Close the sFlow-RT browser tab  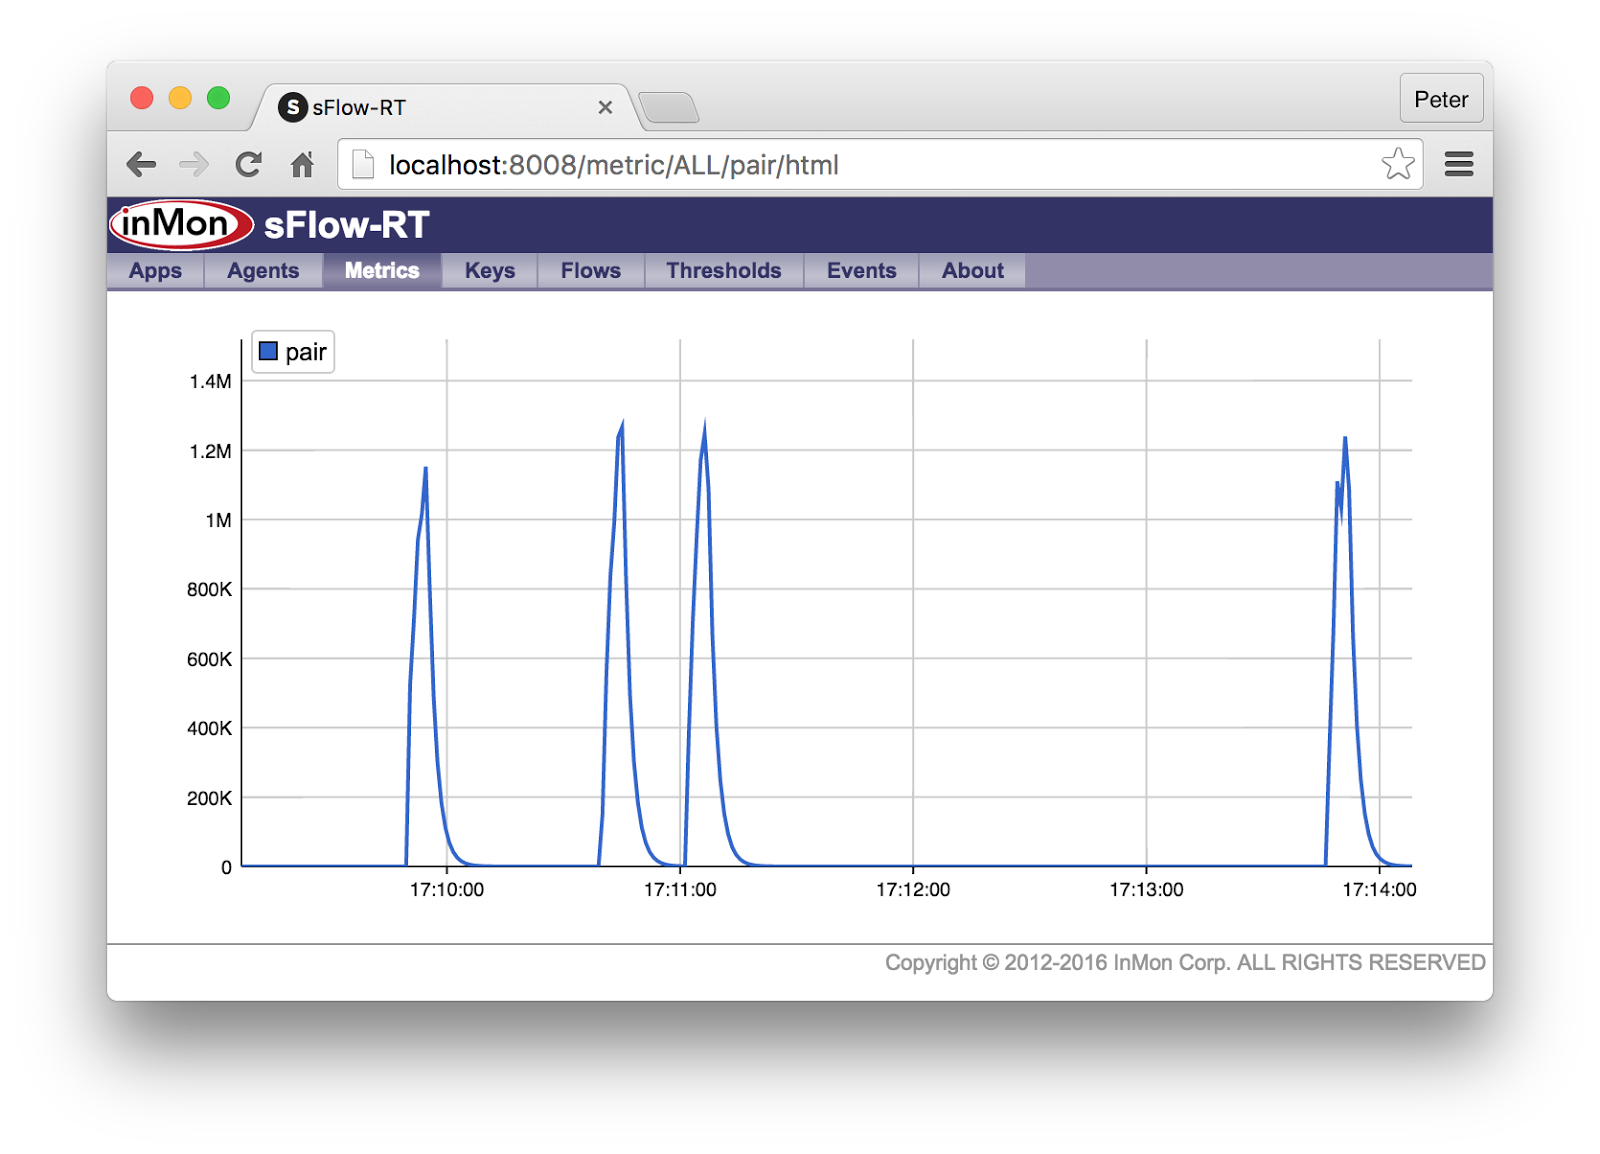pos(605,107)
